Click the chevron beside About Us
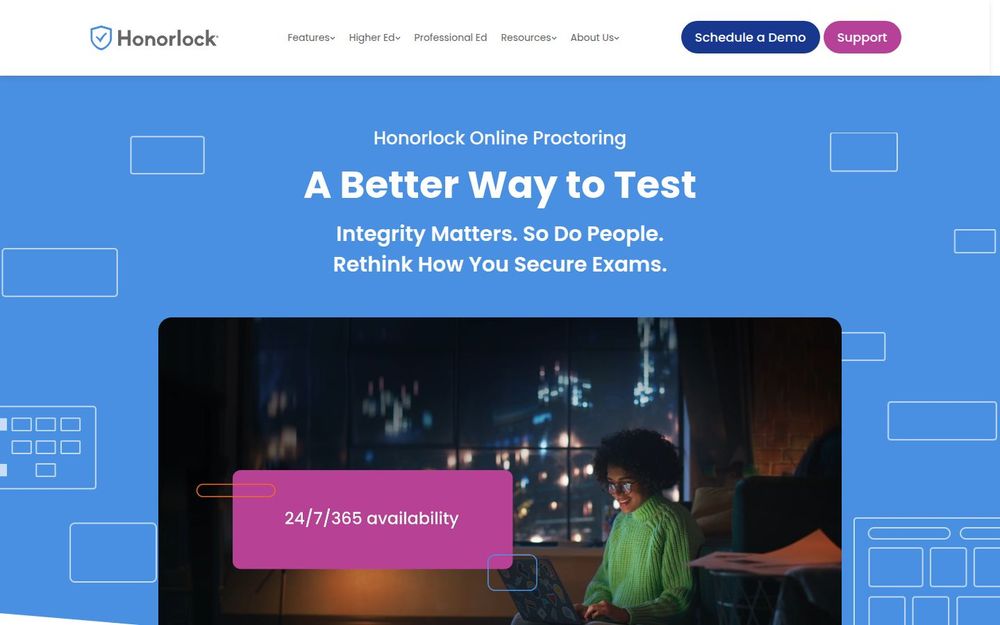Viewport: 1000px width, 625px height. pyautogui.click(x=617, y=38)
